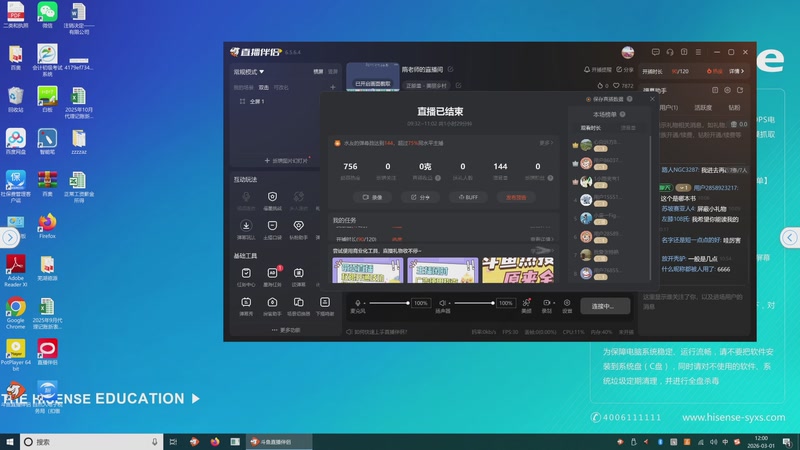
Task: Open the microphone device dropdown arrow
Action: pyautogui.click(x=364, y=303)
